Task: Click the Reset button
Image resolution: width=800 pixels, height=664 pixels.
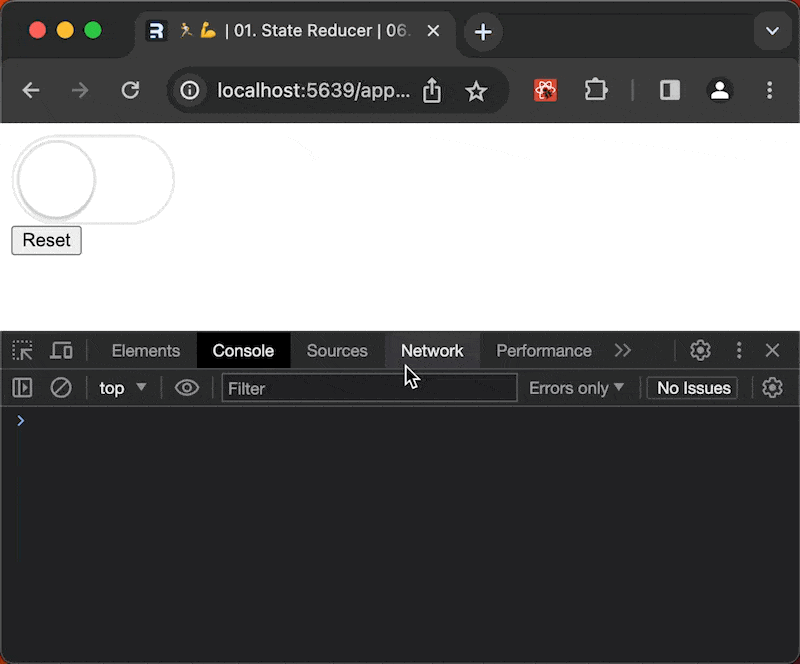Action: click(x=46, y=241)
